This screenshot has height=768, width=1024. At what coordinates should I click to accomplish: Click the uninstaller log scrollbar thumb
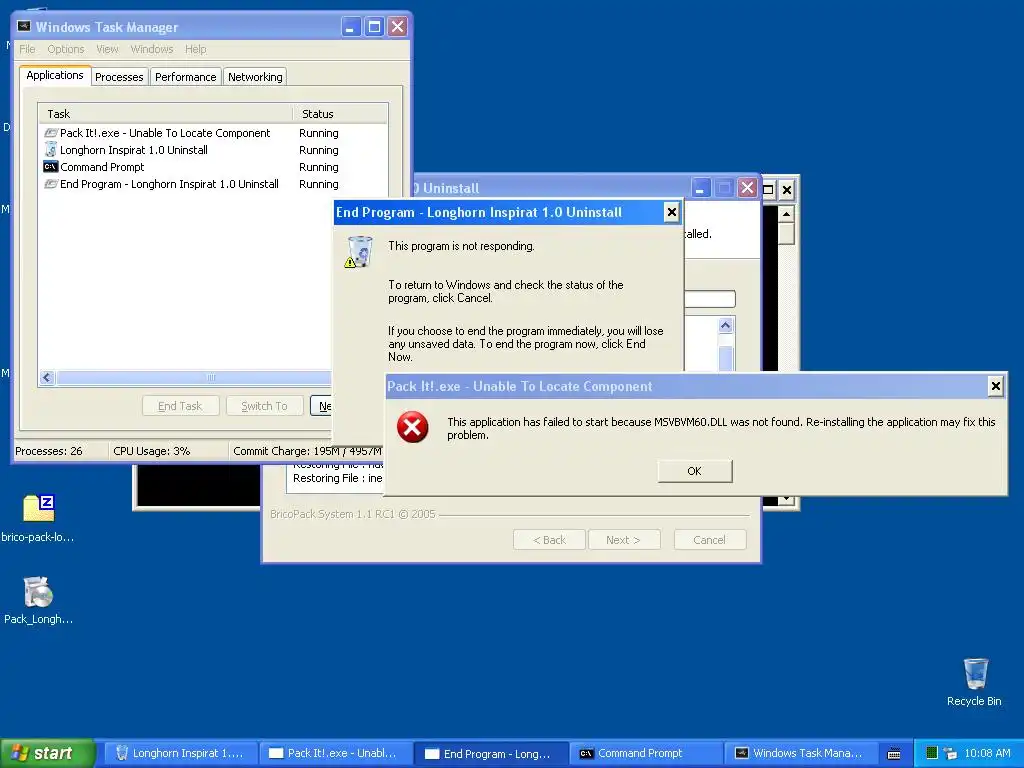[726, 359]
